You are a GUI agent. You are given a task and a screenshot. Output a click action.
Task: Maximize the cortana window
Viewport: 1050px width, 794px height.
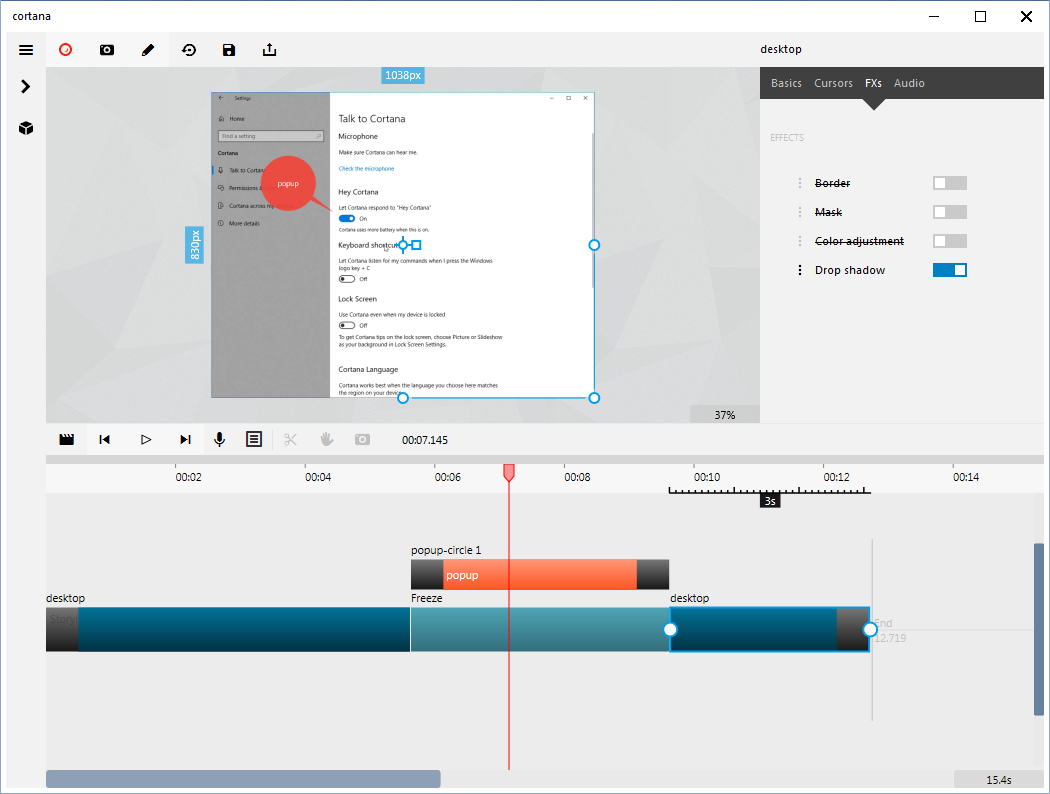point(980,16)
